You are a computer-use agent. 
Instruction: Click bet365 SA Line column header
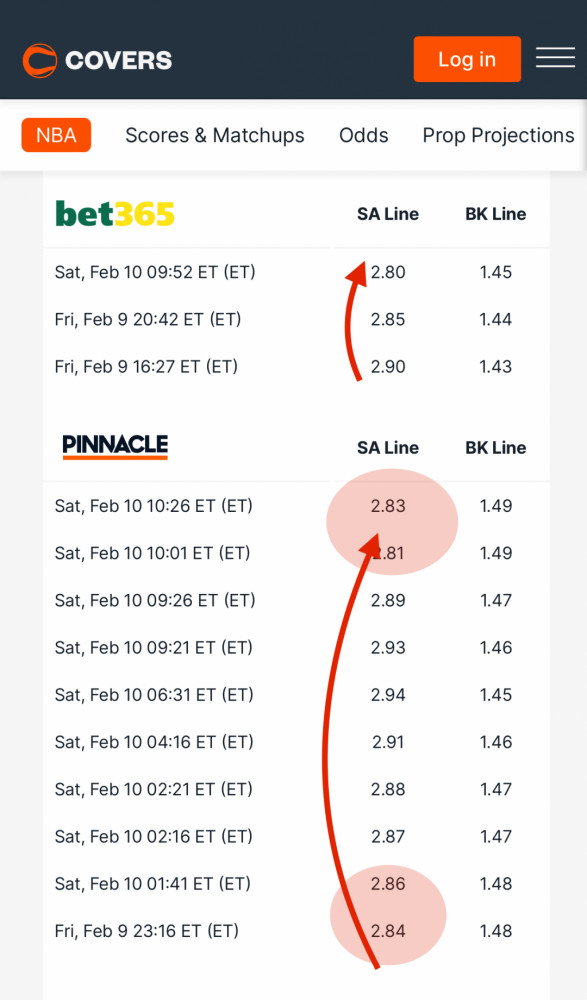pos(388,214)
